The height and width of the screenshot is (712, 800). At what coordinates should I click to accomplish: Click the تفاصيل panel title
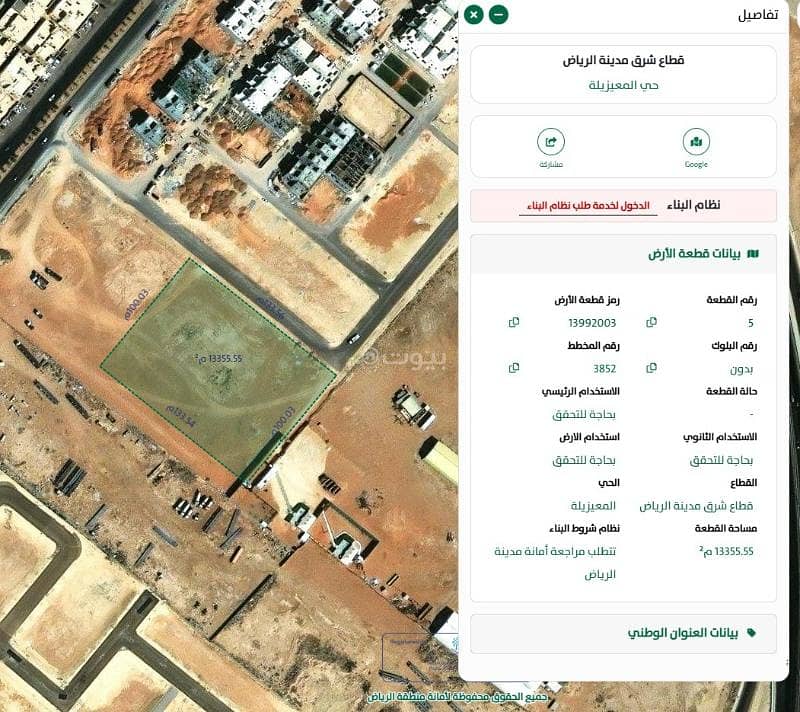click(x=762, y=15)
